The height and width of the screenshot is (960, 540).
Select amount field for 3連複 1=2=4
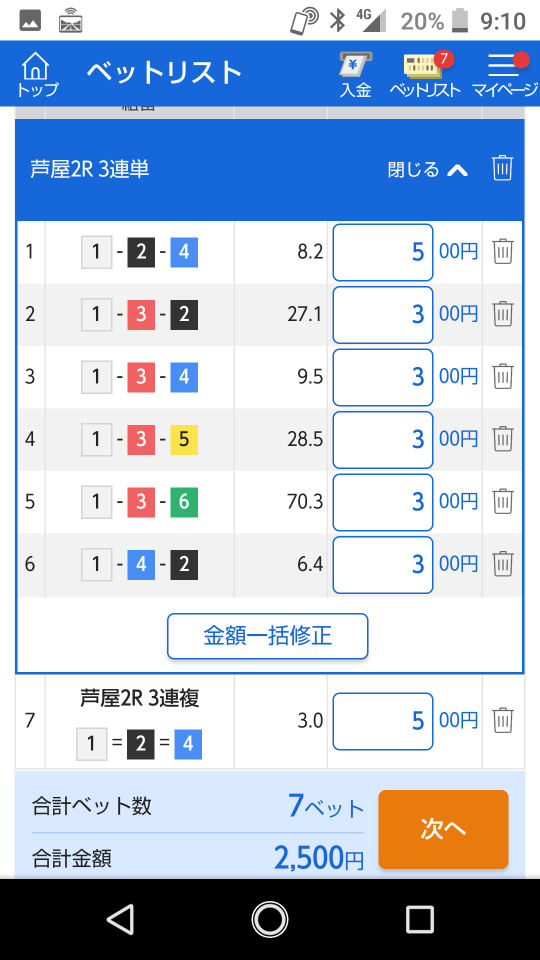[x=383, y=721]
